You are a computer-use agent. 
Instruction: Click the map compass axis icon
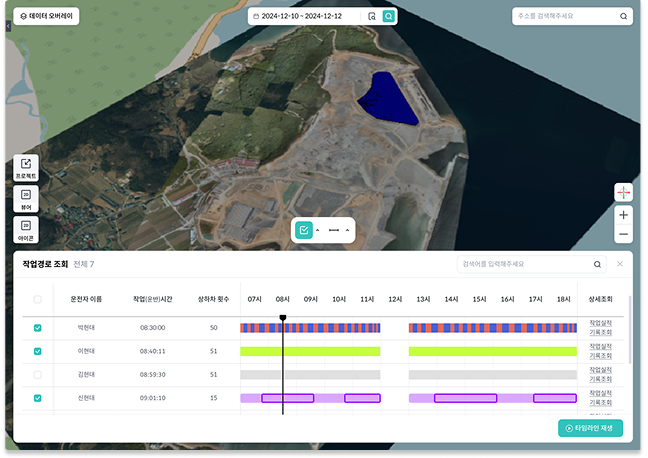coord(623,192)
